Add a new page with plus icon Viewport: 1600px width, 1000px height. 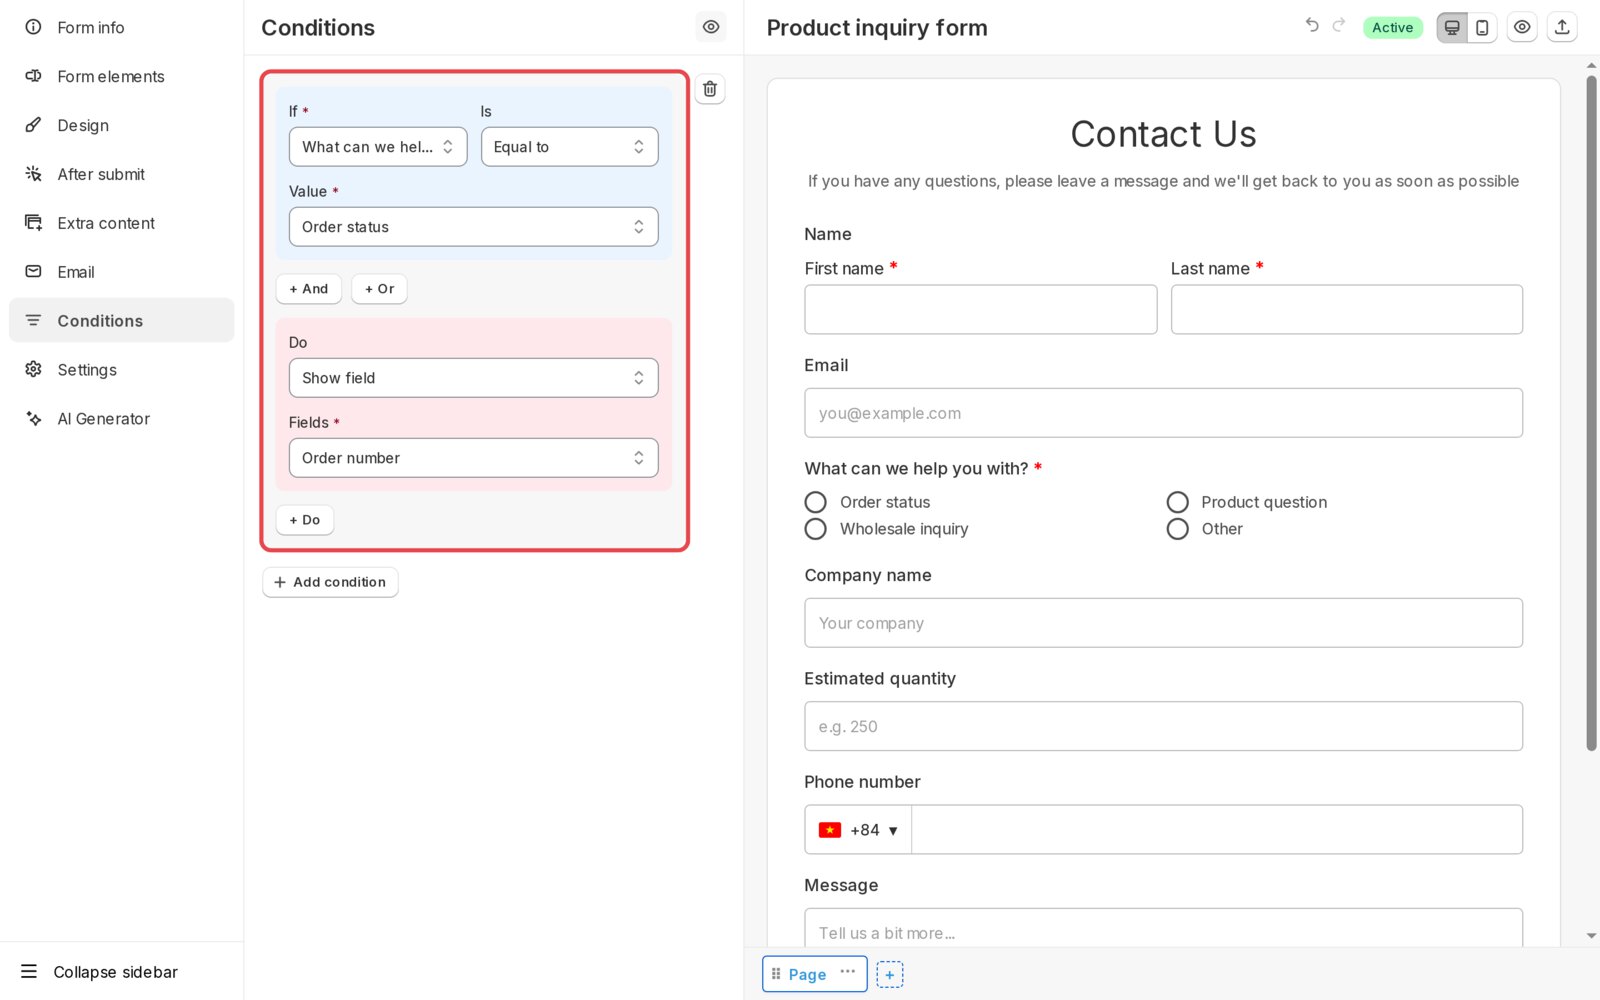tap(890, 974)
